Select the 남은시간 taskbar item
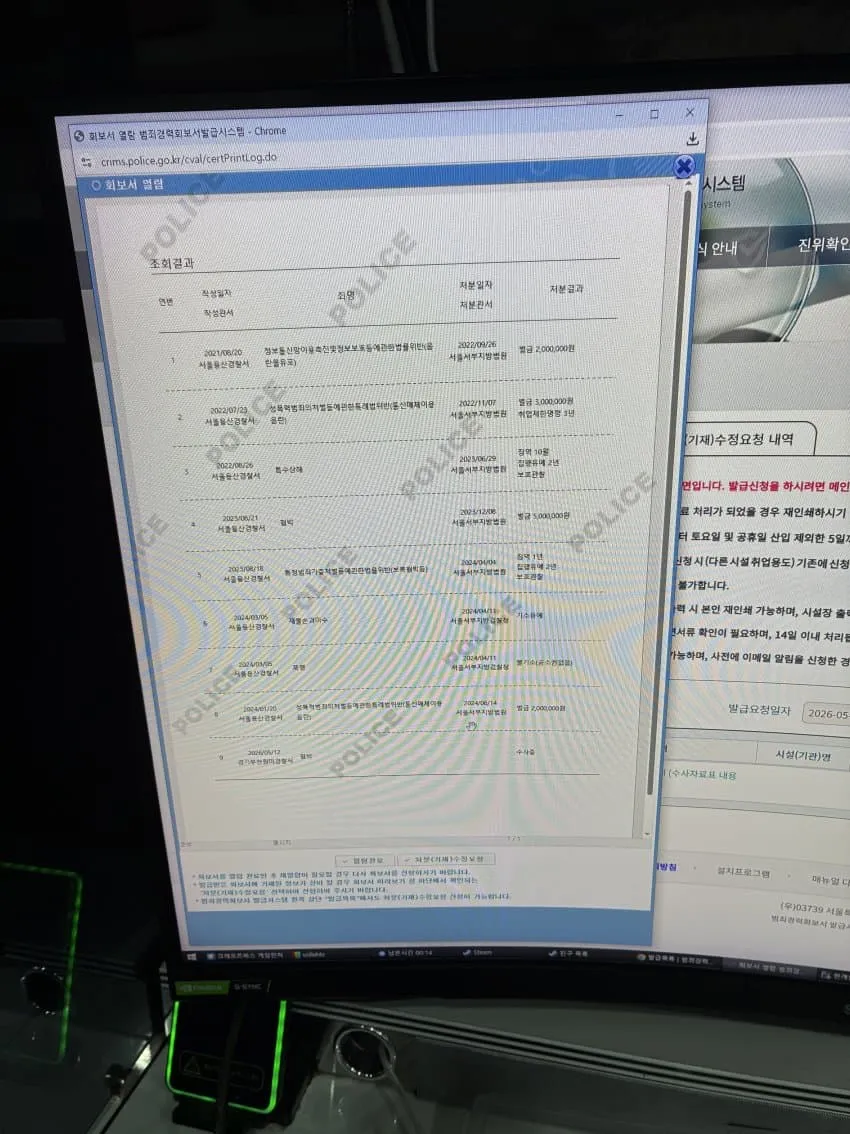This screenshot has height=1134, width=850. tap(406, 952)
